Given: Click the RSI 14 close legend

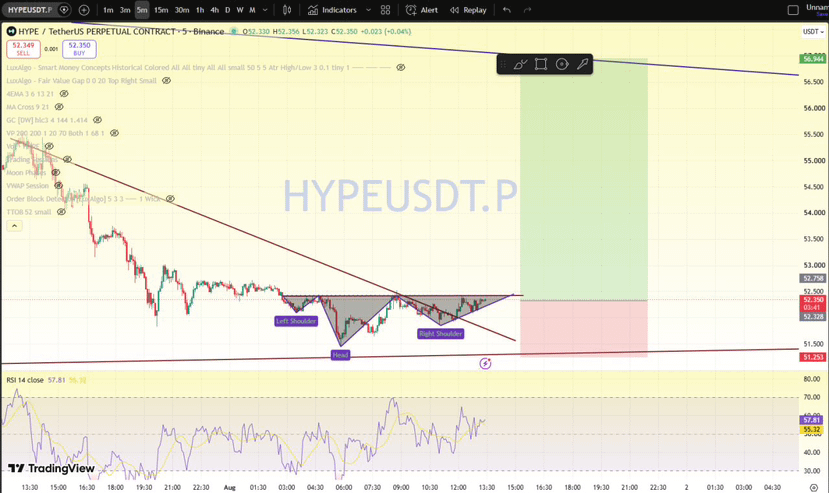Looking at the screenshot, I should pos(25,380).
